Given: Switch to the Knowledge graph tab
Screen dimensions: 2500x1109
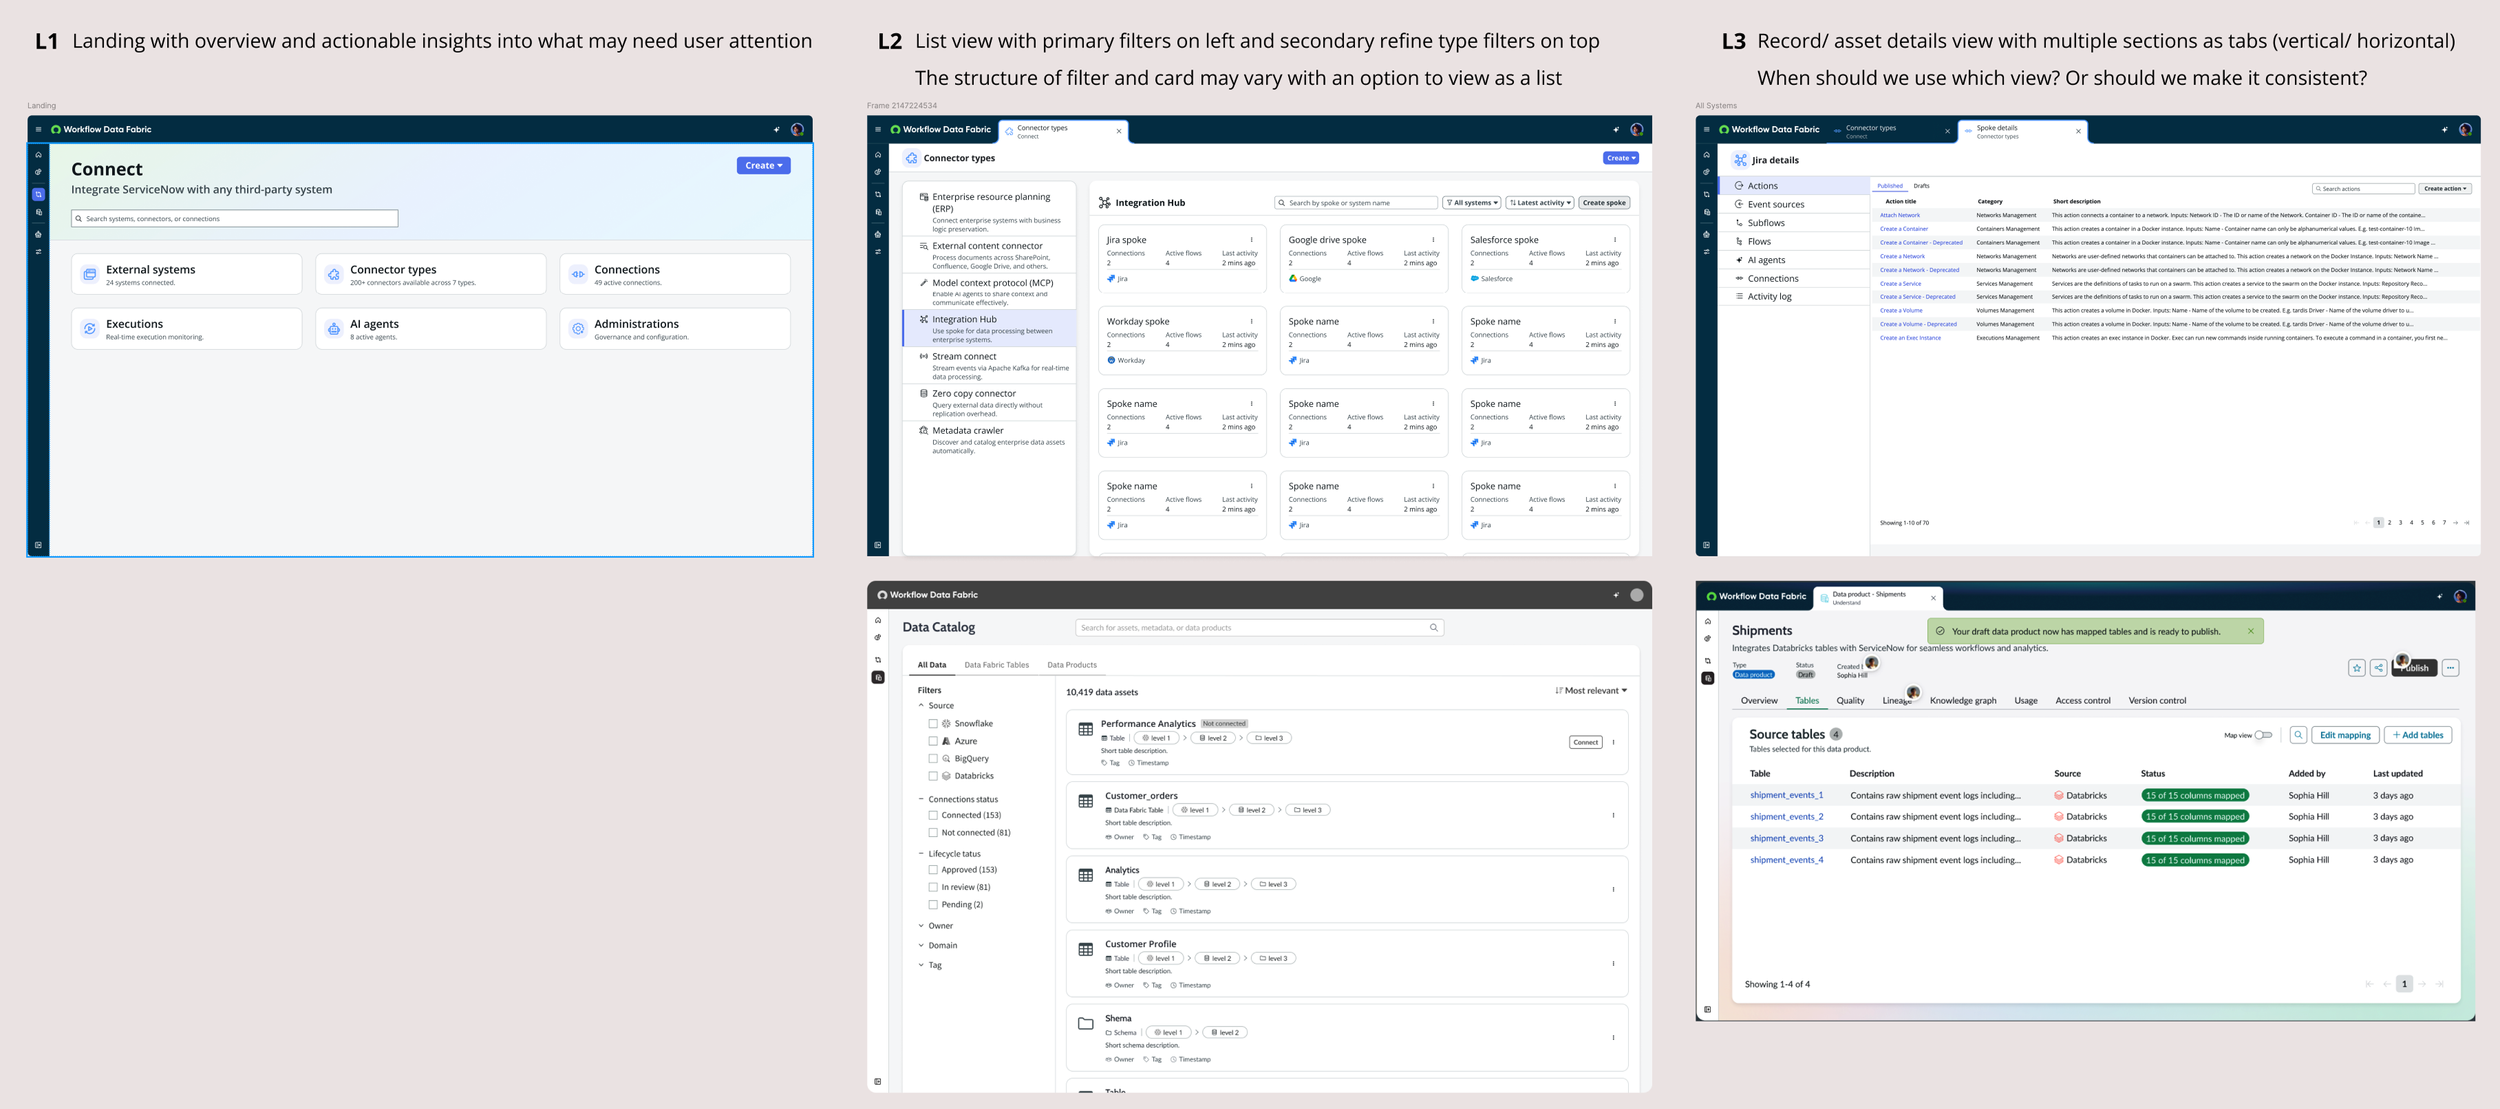Looking at the screenshot, I should (x=1962, y=701).
